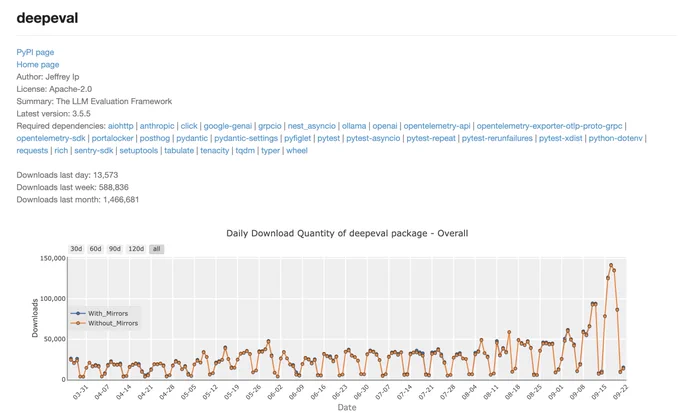Viewport: 680px width, 418px height.
Task: Click the 'deepeval' page heading
Action: (47, 18)
